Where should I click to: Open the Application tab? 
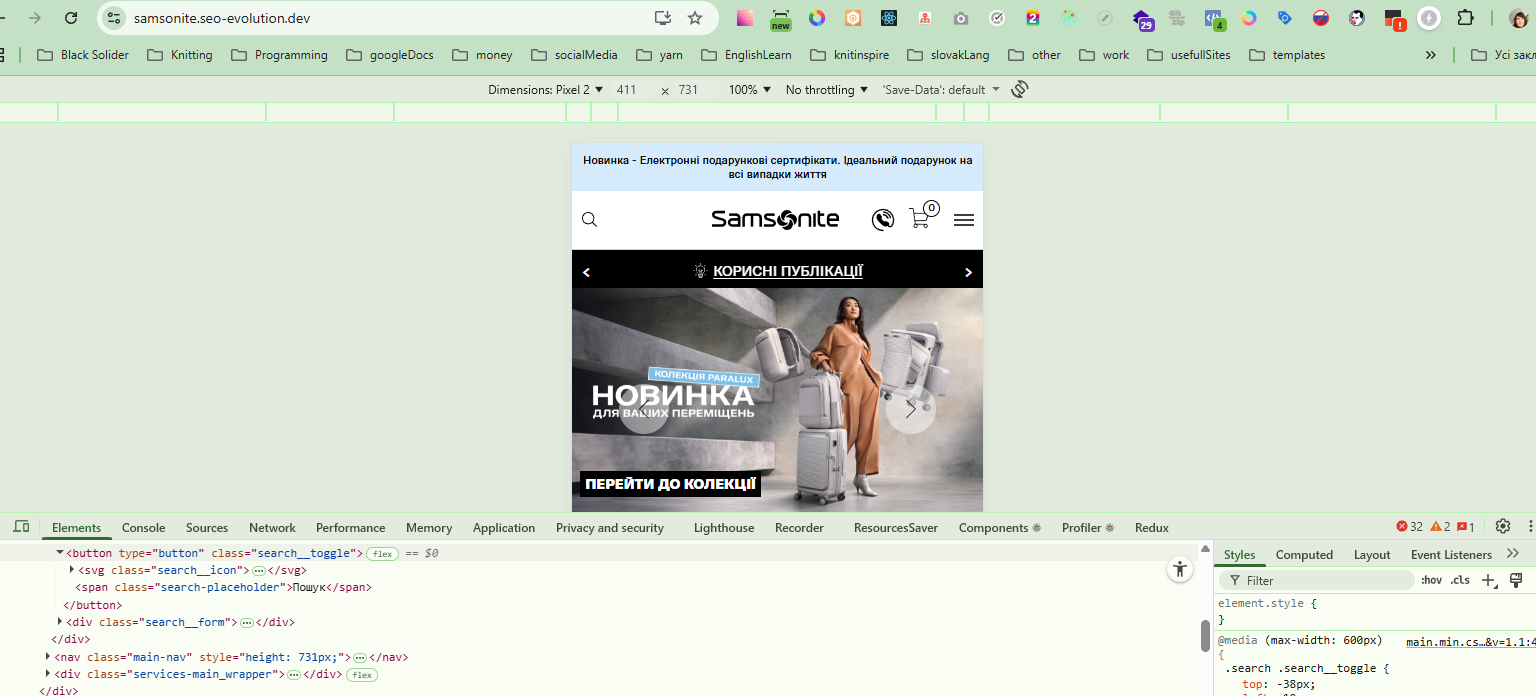coord(504,527)
